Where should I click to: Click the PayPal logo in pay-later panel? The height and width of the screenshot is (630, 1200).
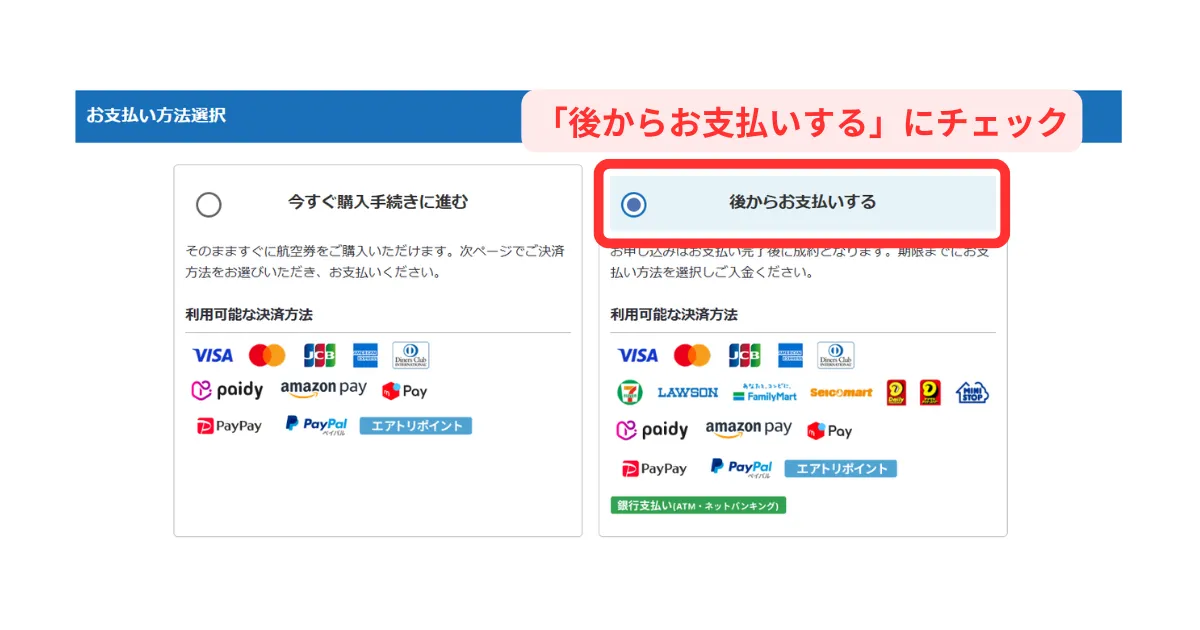click(741, 468)
